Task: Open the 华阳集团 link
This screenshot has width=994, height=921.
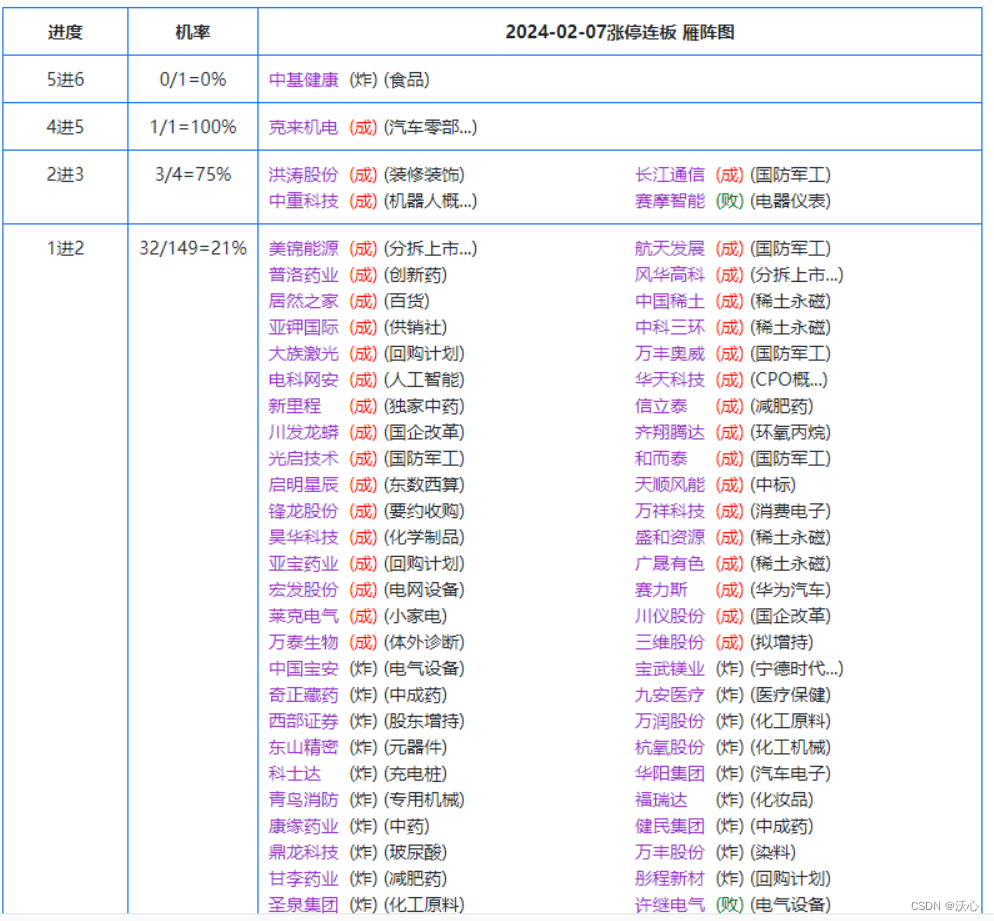Action: (670, 774)
